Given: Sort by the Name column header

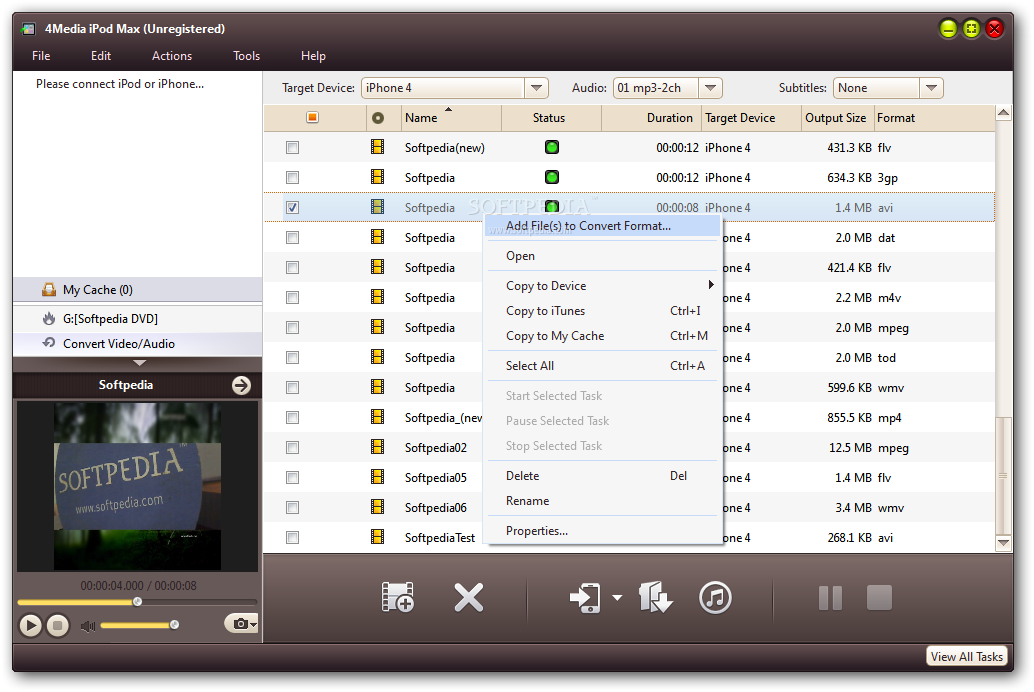Looking at the screenshot, I should [x=452, y=118].
